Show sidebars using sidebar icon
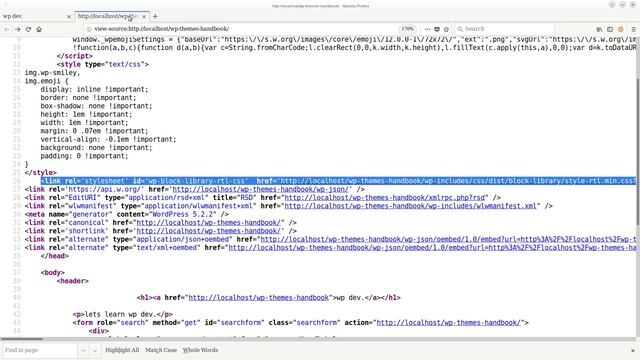 coord(610,29)
